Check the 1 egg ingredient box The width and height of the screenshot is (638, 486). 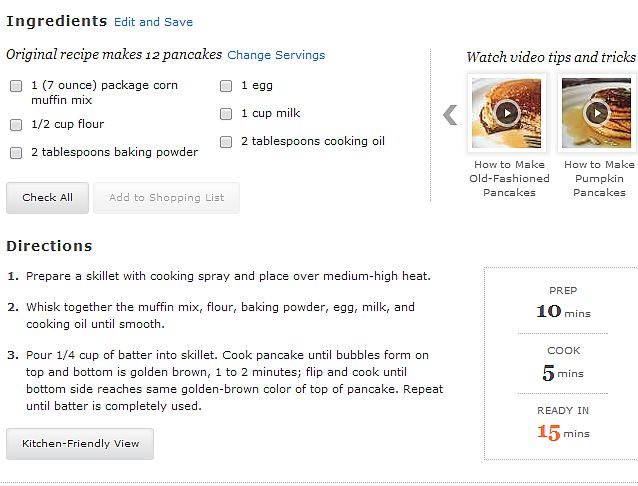[x=226, y=86]
